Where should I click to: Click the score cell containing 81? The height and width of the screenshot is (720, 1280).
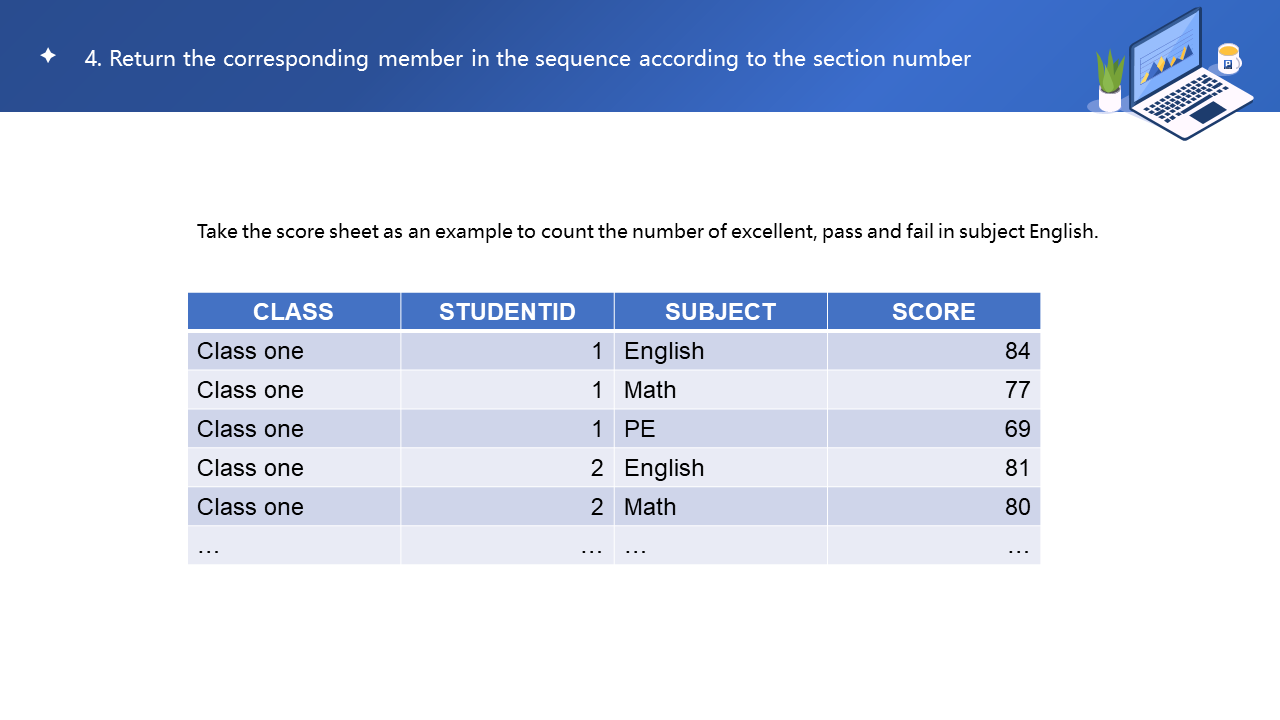pyautogui.click(x=933, y=468)
